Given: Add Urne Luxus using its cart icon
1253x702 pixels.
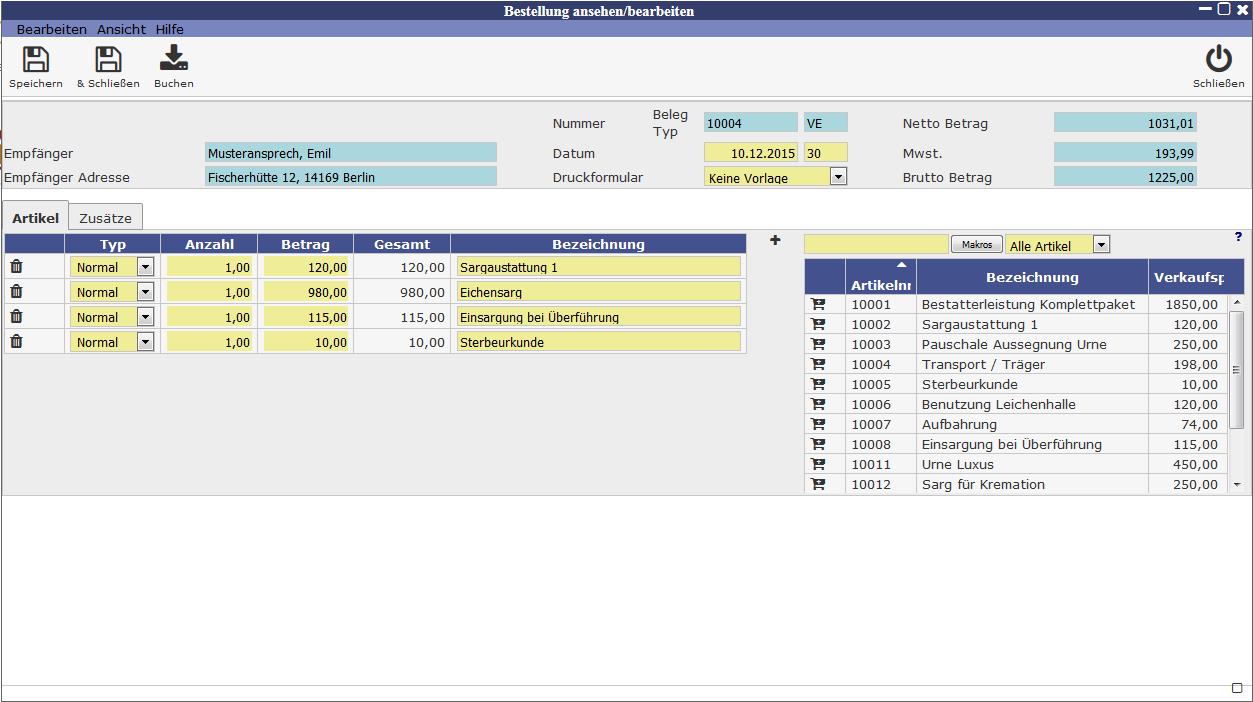Looking at the screenshot, I should 818,464.
